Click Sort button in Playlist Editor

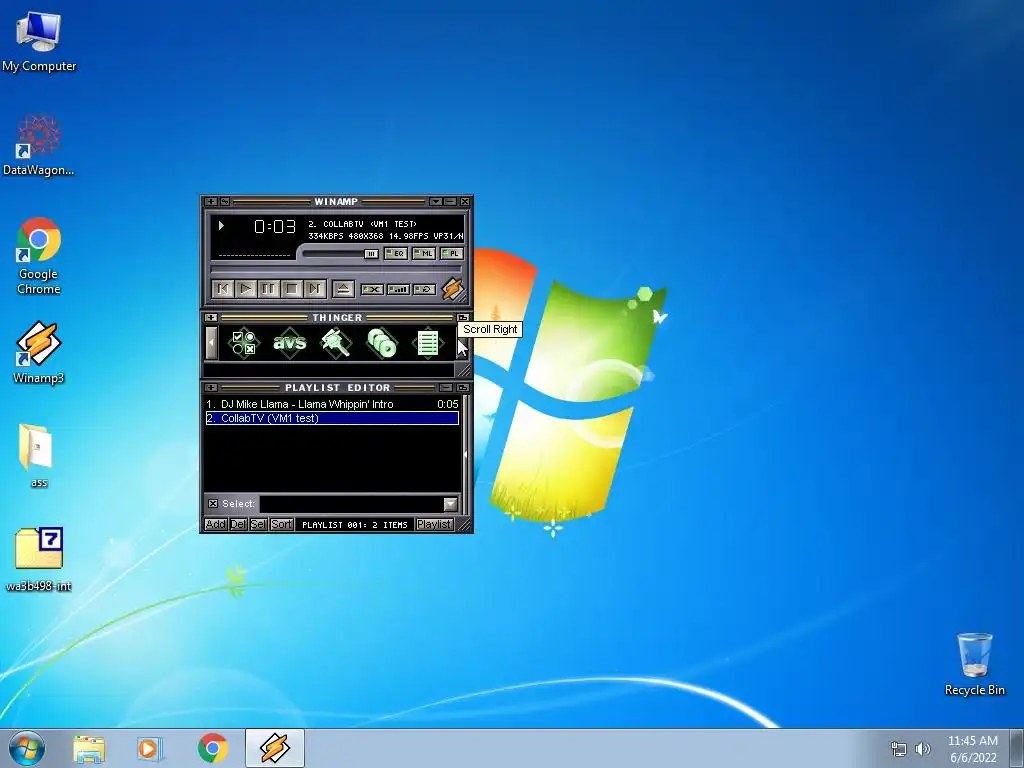tap(281, 524)
